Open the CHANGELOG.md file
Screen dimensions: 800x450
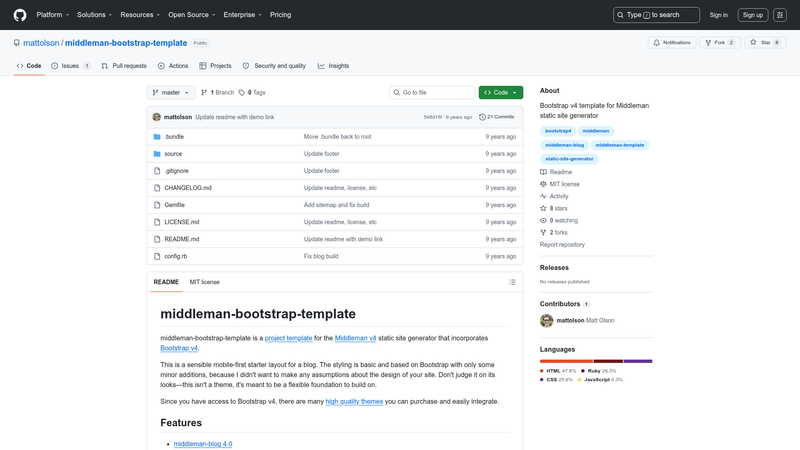[x=188, y=188]
